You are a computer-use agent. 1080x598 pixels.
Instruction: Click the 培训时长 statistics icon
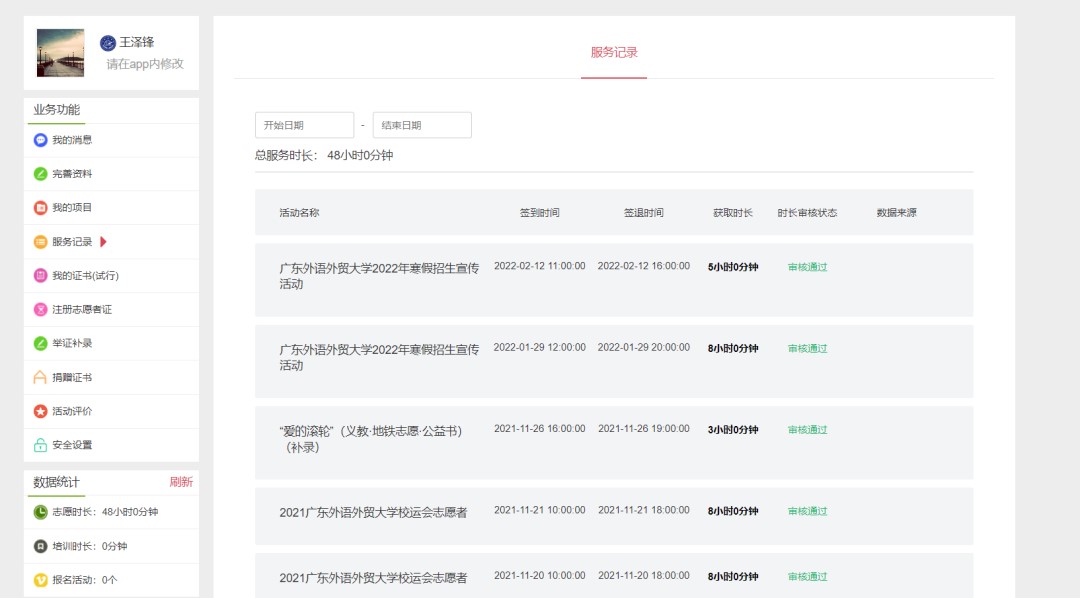pyautogui.click(x=41, y=546)
